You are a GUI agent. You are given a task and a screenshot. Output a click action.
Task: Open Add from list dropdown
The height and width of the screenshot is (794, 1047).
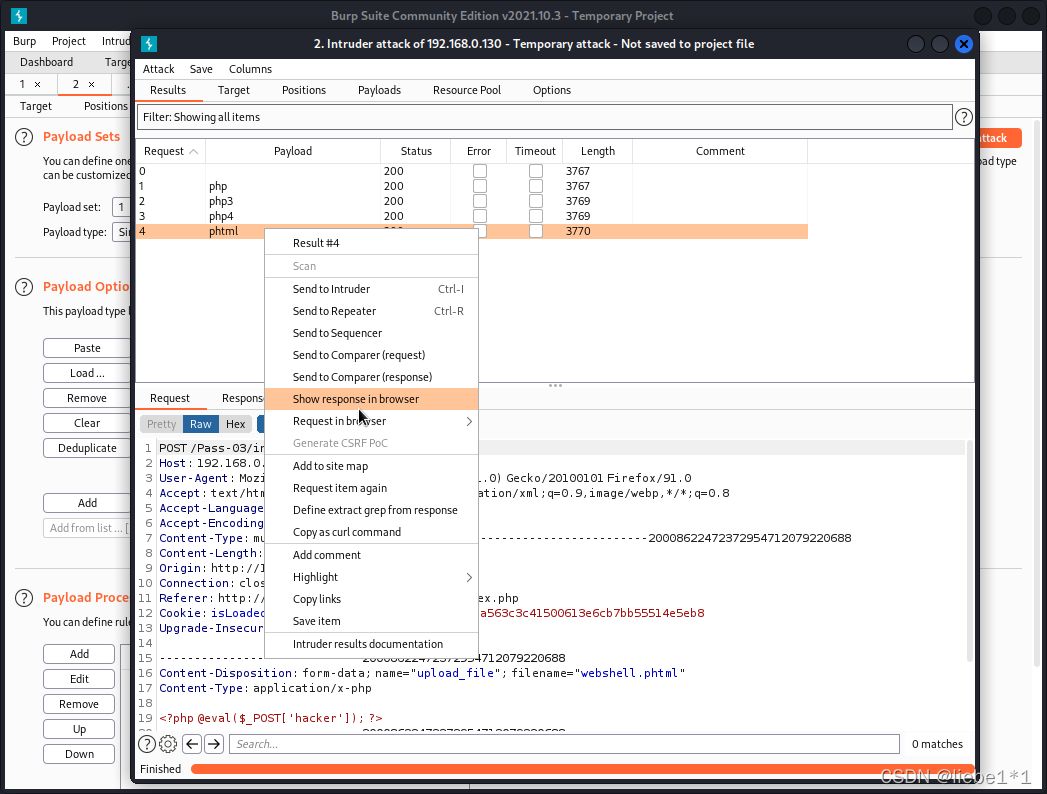pos(86,528)
